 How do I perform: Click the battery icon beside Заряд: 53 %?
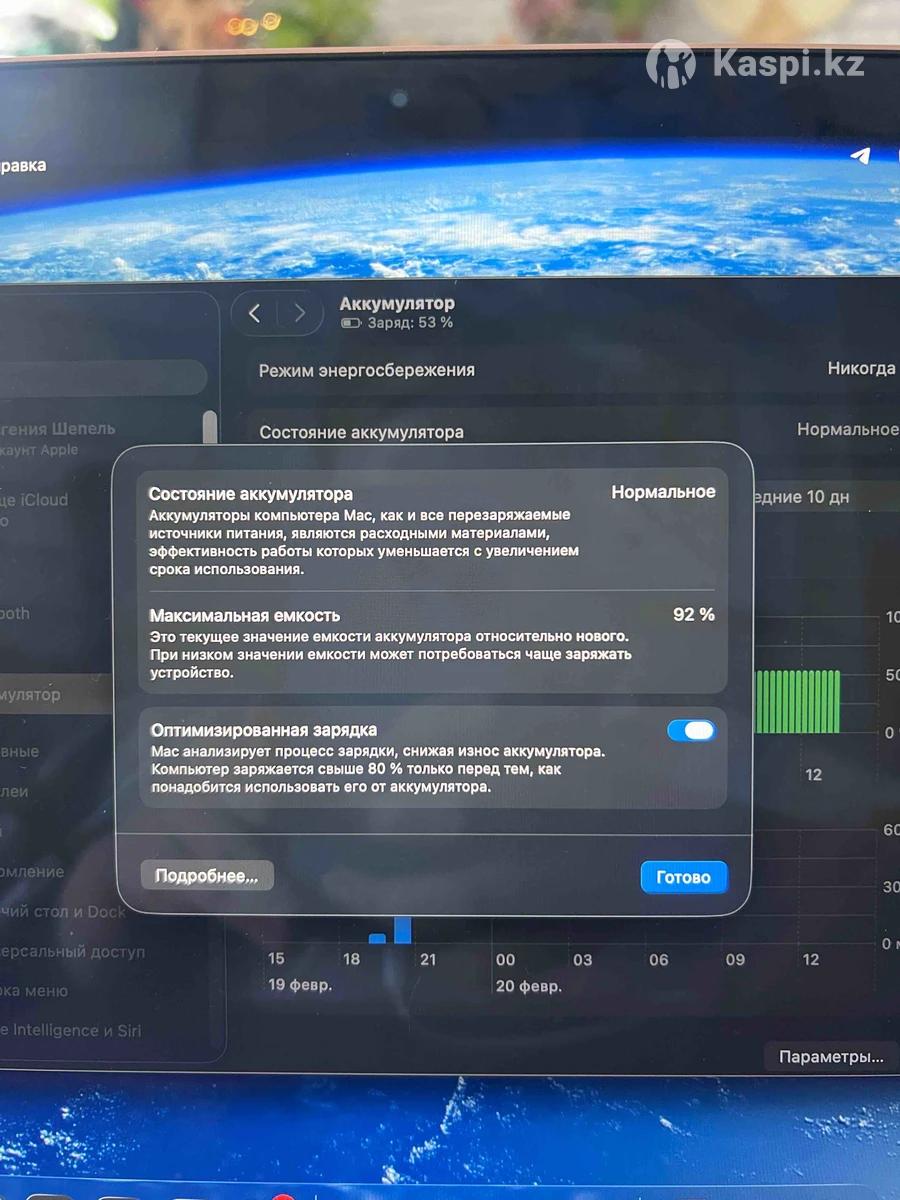tap(350, 324)
